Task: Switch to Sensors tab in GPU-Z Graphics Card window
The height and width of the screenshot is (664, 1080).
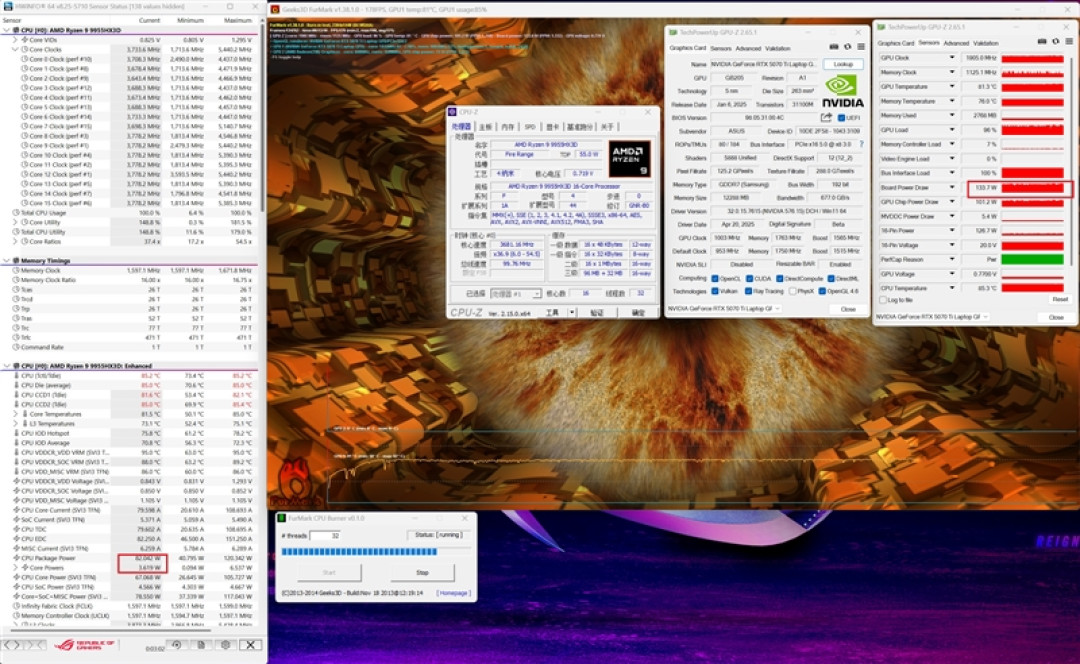Action: point(721,48)
